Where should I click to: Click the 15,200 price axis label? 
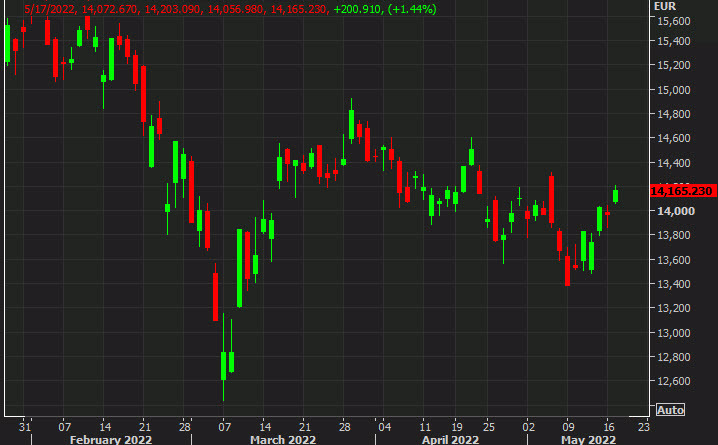[x=674, y=65]
